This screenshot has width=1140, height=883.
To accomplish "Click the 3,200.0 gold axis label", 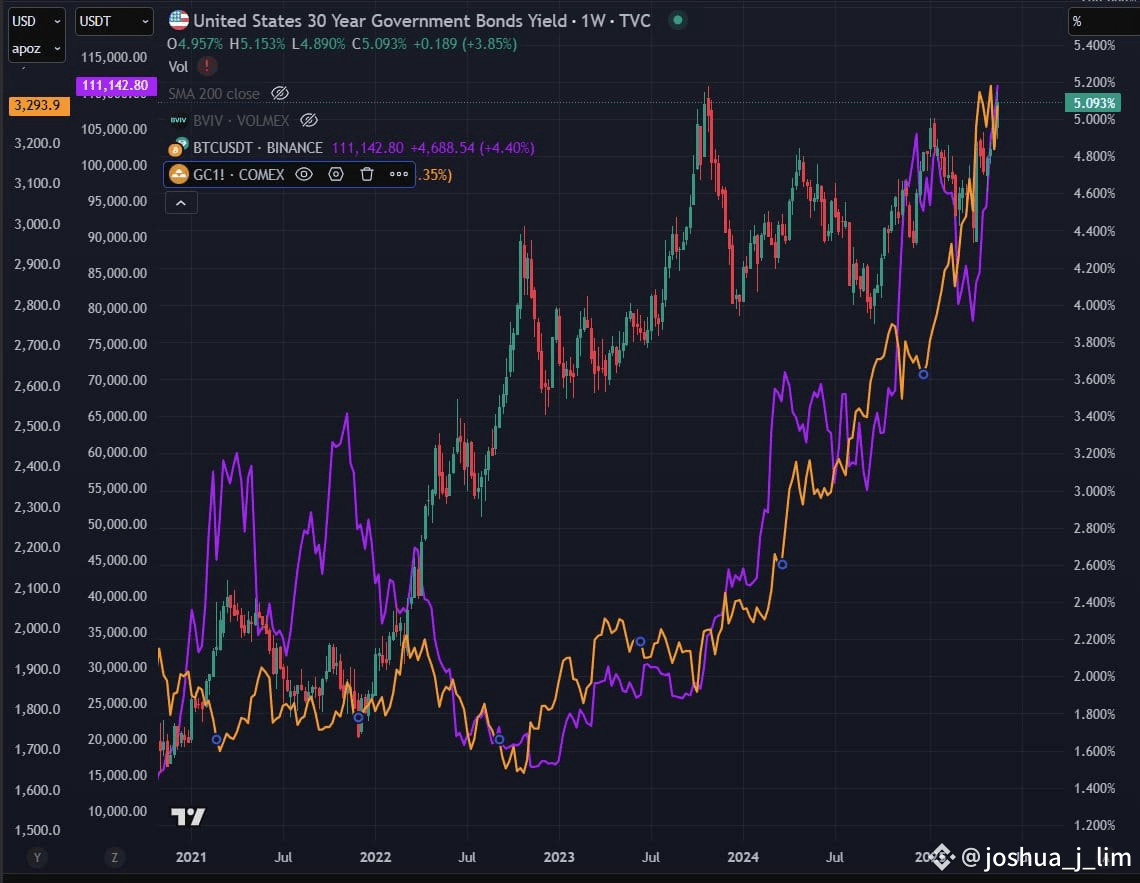I will 37,143.
